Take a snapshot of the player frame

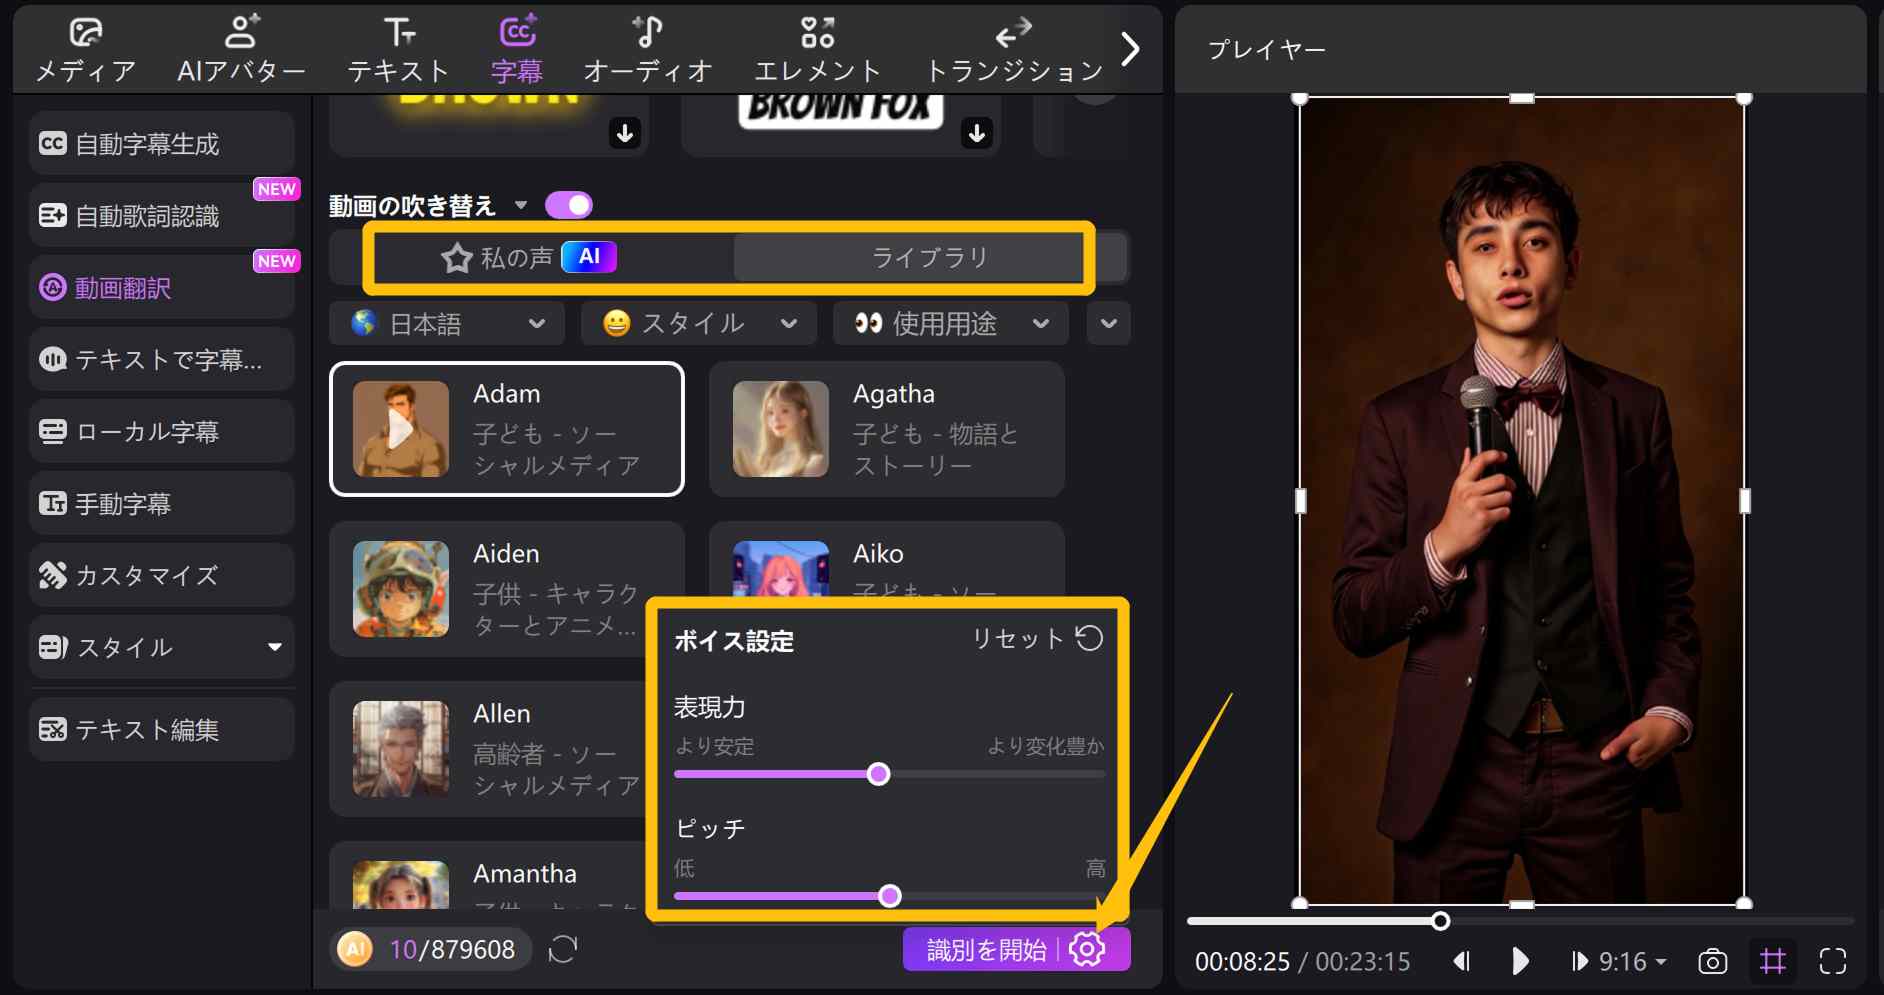click(1712, 961)
